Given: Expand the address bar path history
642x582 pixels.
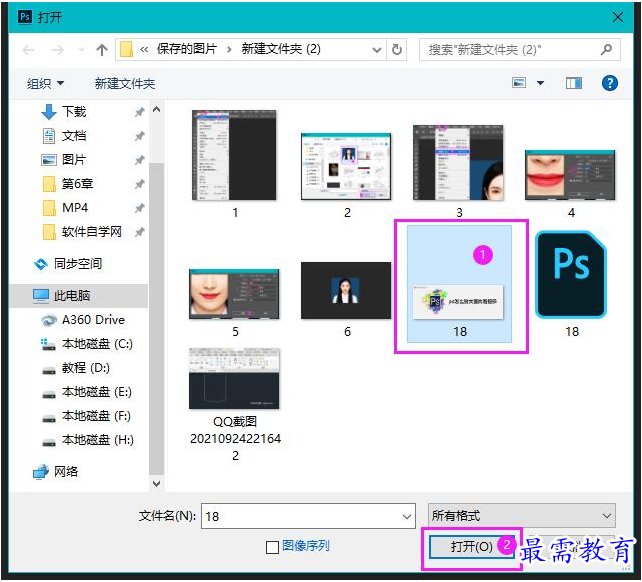Looking at the screenshot, I should 377,50.
